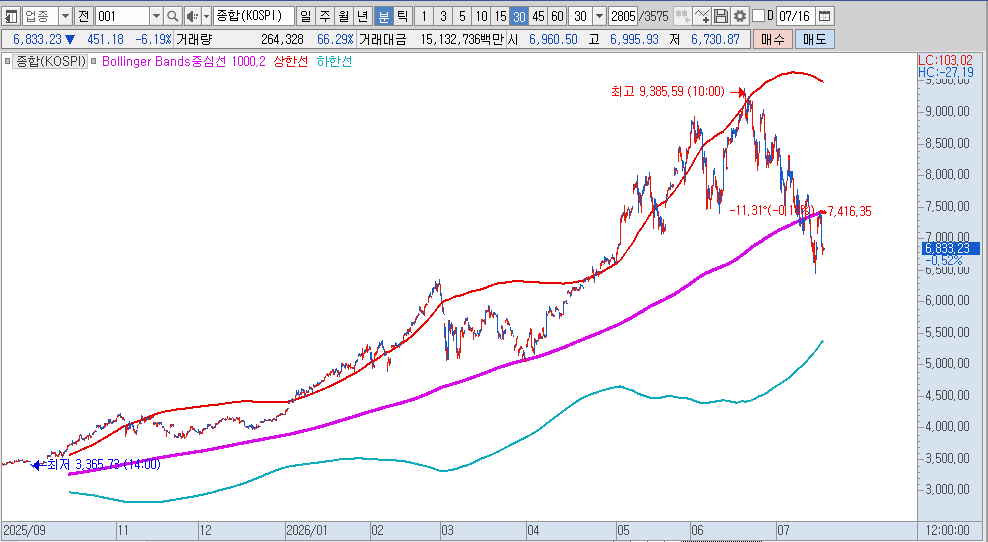Viewport: 988px width, 542px height.
Task: Click the LC:103,02 indicator text
Action: tap(945, 61)
